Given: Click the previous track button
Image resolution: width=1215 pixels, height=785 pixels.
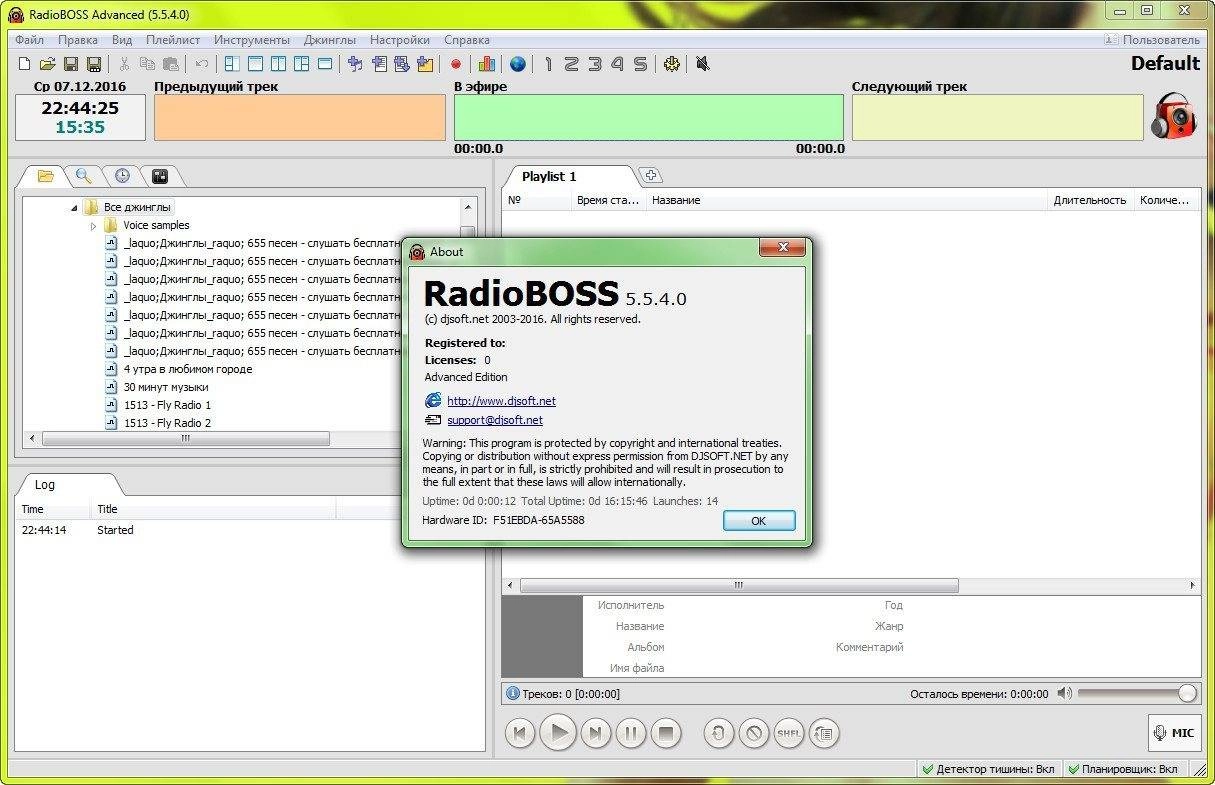Looking at the screenshot, I should click(519, 734).
